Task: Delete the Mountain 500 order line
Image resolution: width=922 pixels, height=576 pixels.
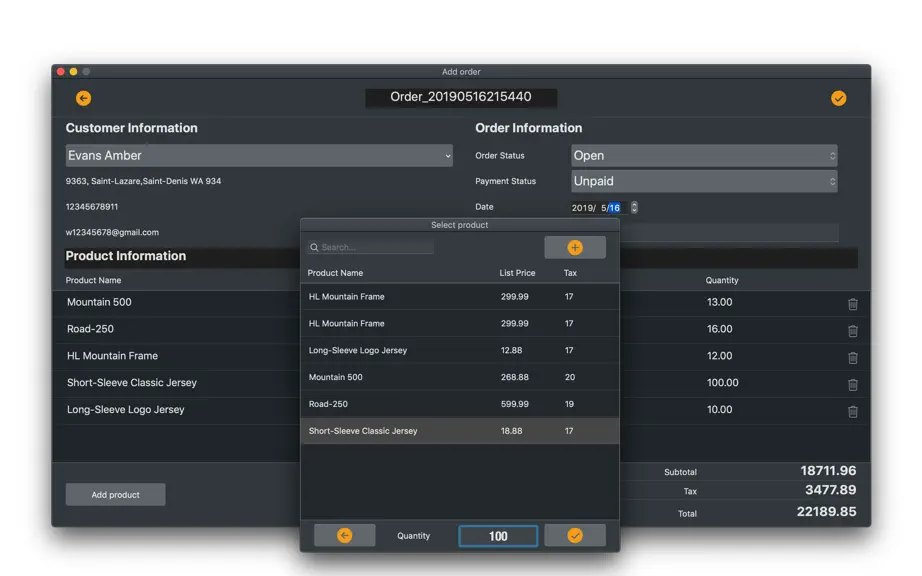Action: click(x=853, y=304)
